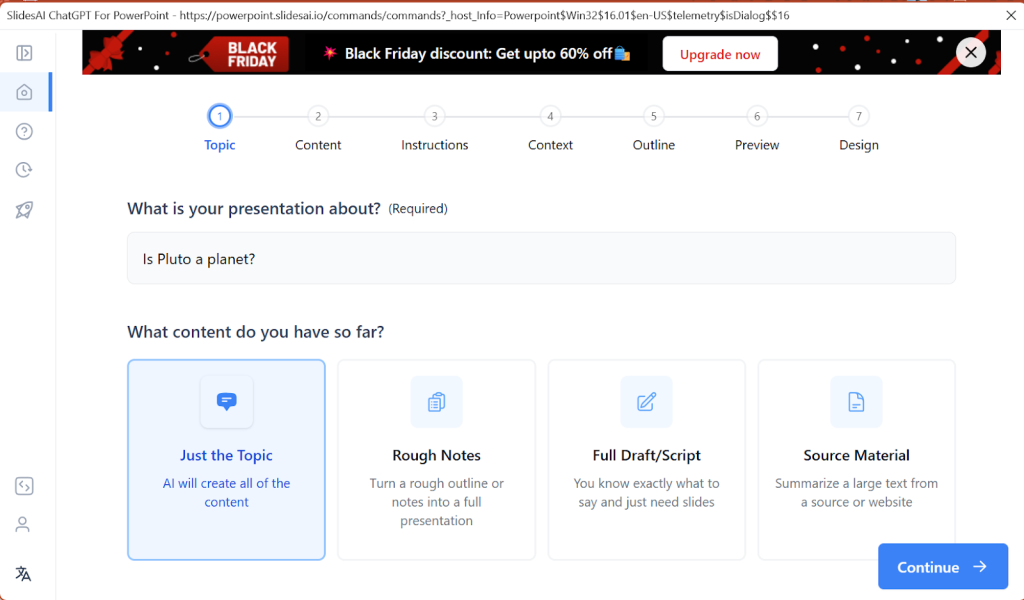Open the Help section via the question mark icon
Image resolution: width=1024 pixels, height=600 pixels.
tap(25, 130)
